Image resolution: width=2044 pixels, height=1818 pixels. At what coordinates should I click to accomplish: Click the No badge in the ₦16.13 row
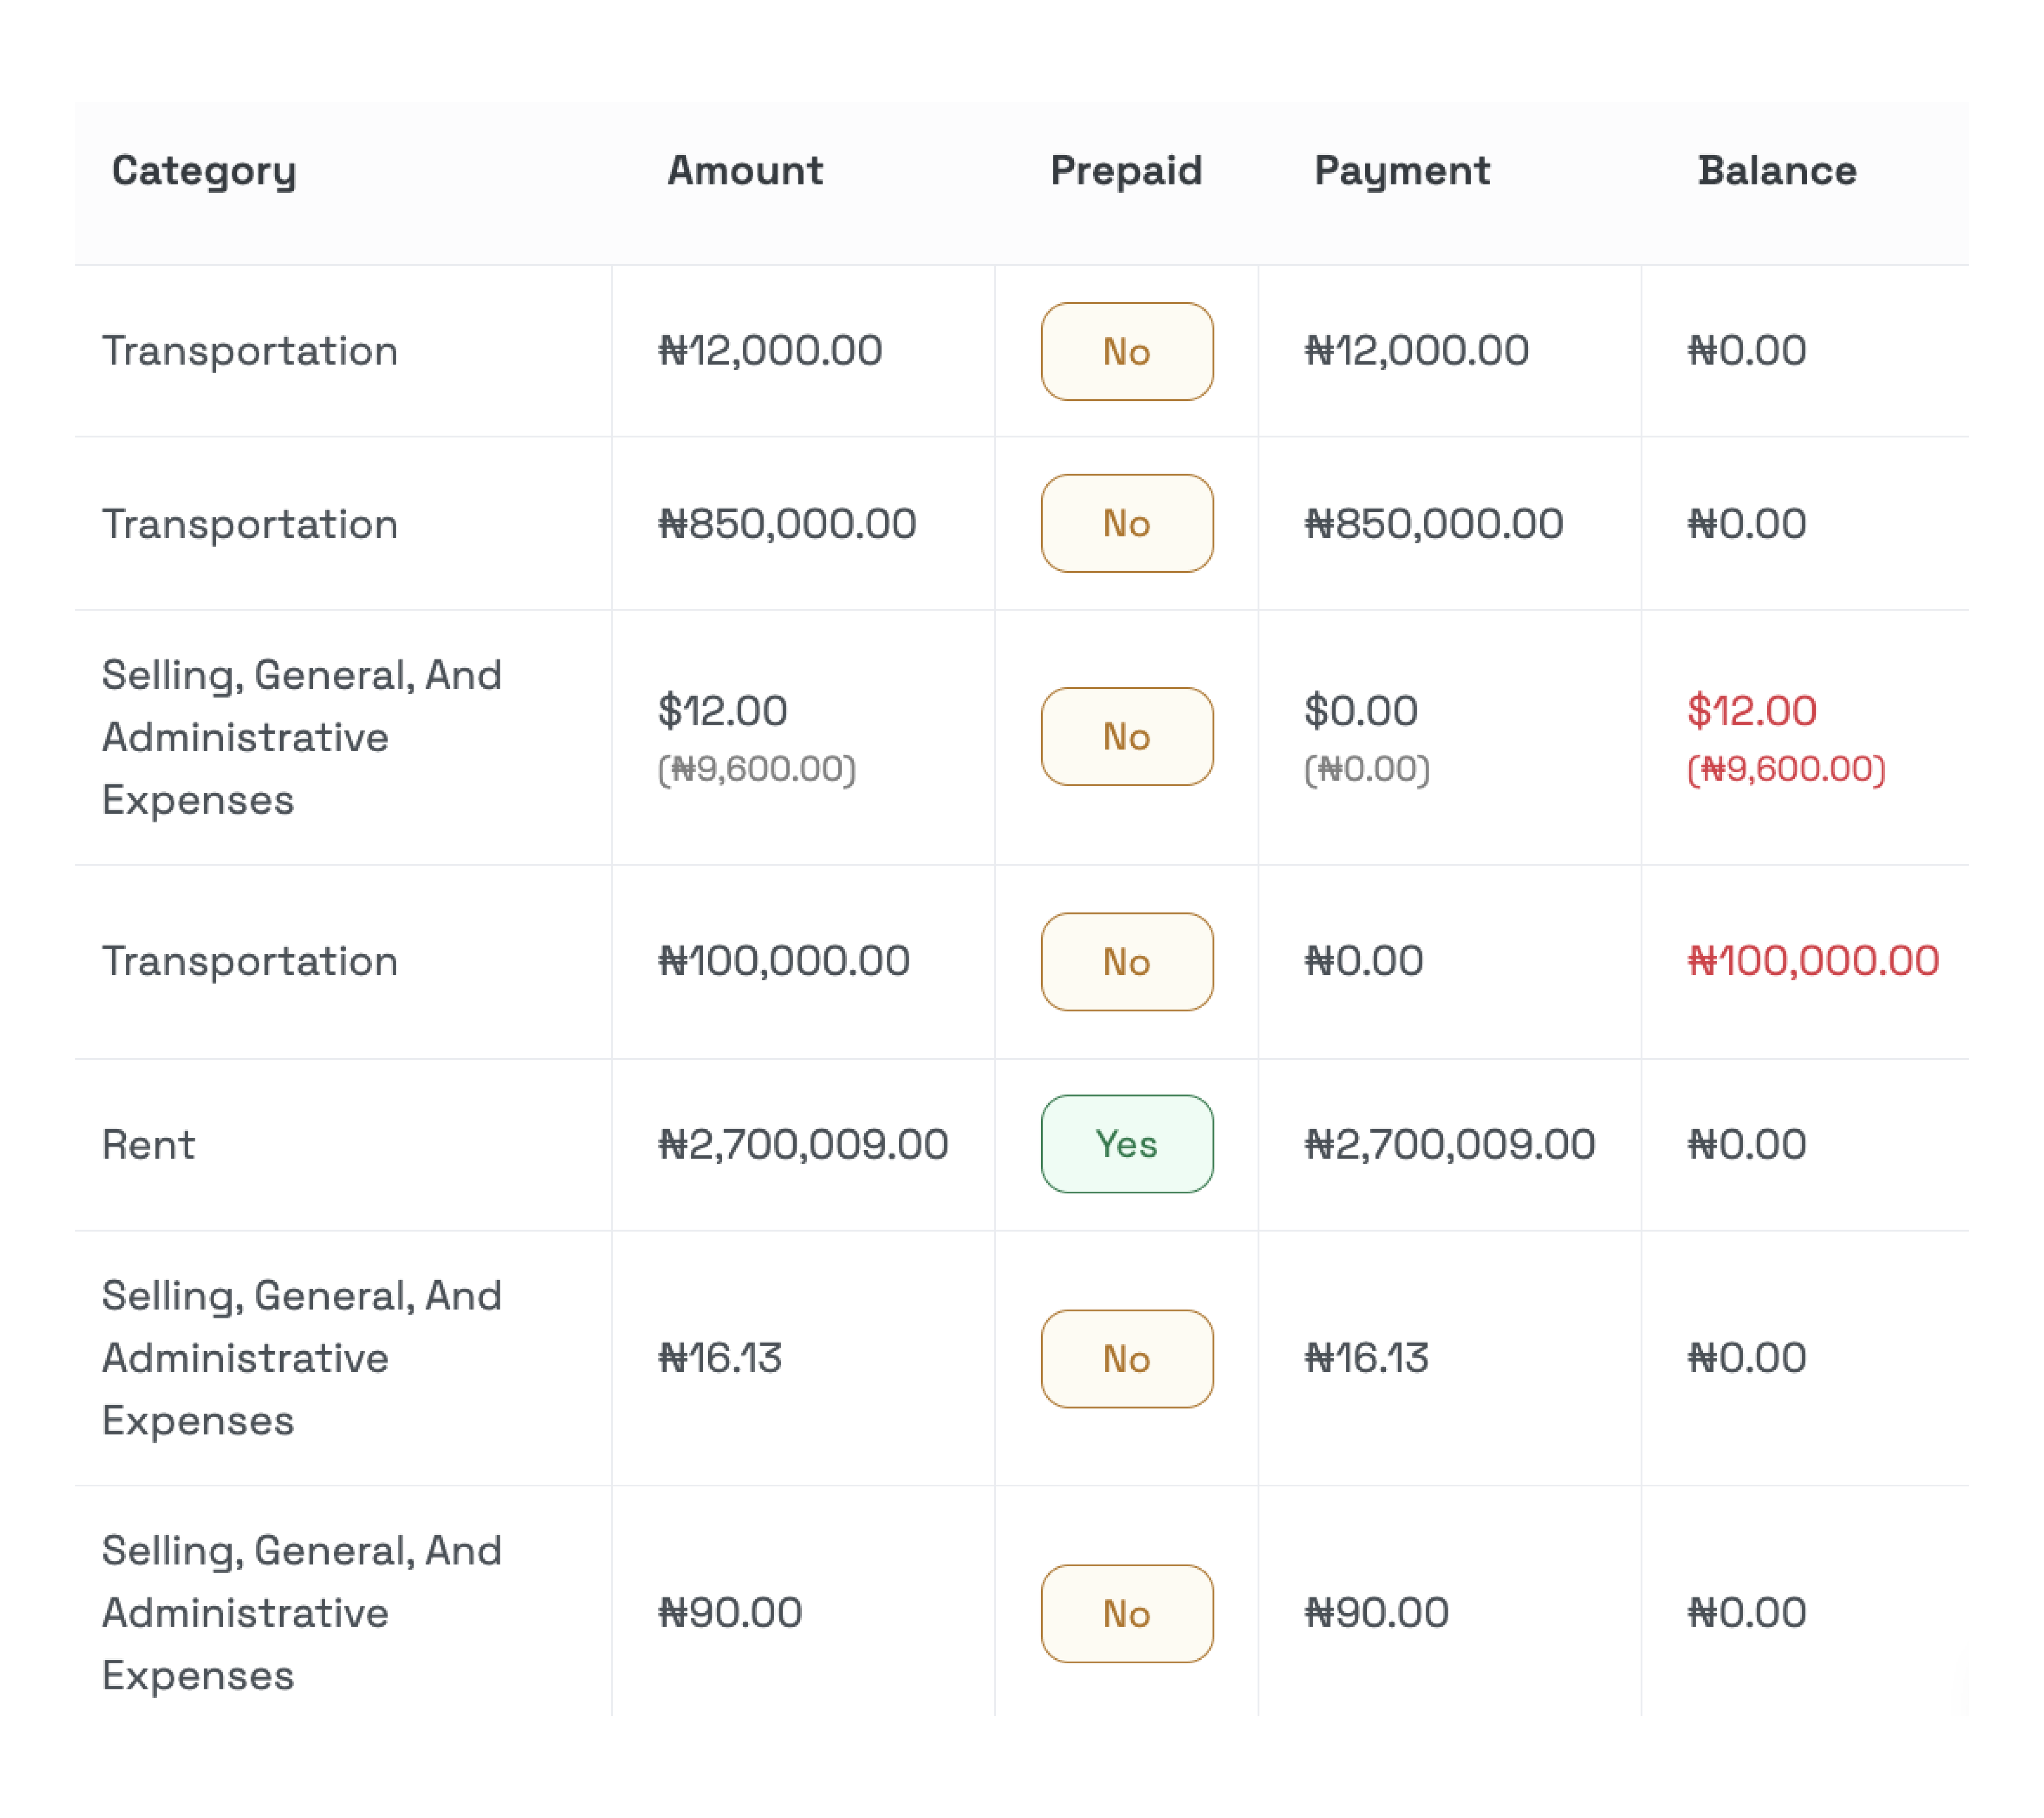click(1127, 1359)
